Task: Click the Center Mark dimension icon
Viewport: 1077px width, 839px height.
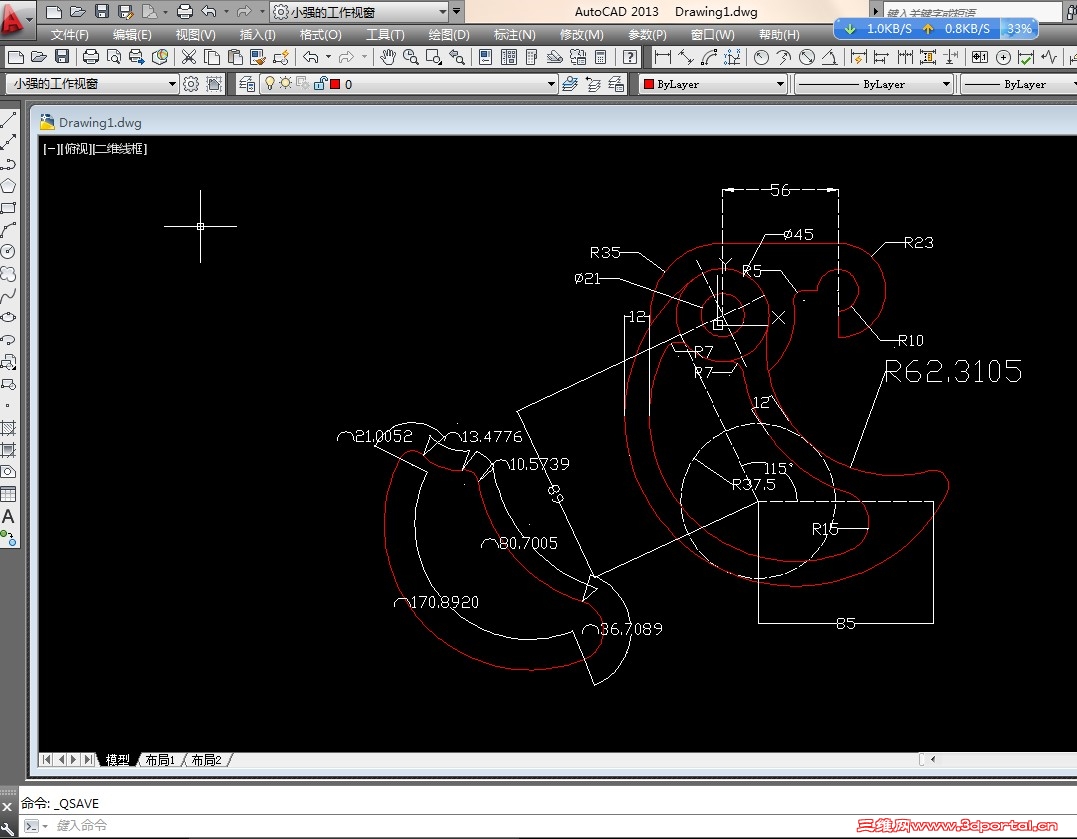Action: [1004, 57]
